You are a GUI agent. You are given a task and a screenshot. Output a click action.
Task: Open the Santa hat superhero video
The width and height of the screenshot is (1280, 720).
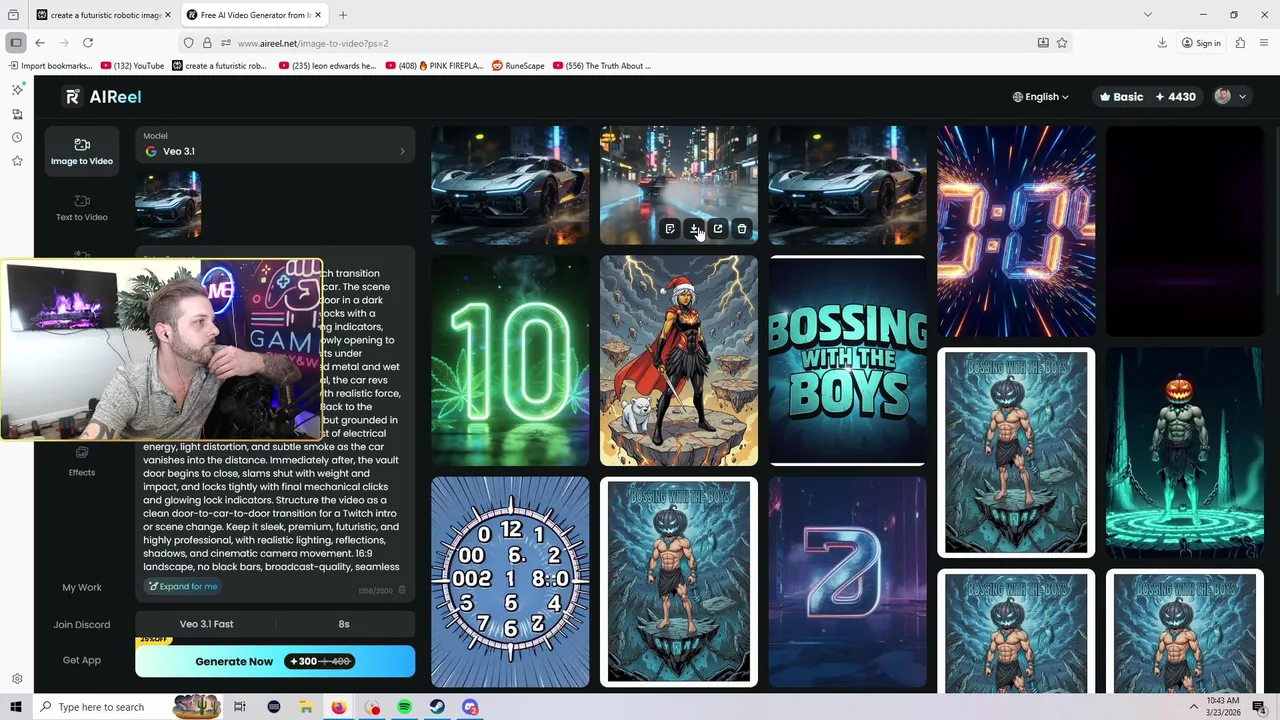[679, 360]
